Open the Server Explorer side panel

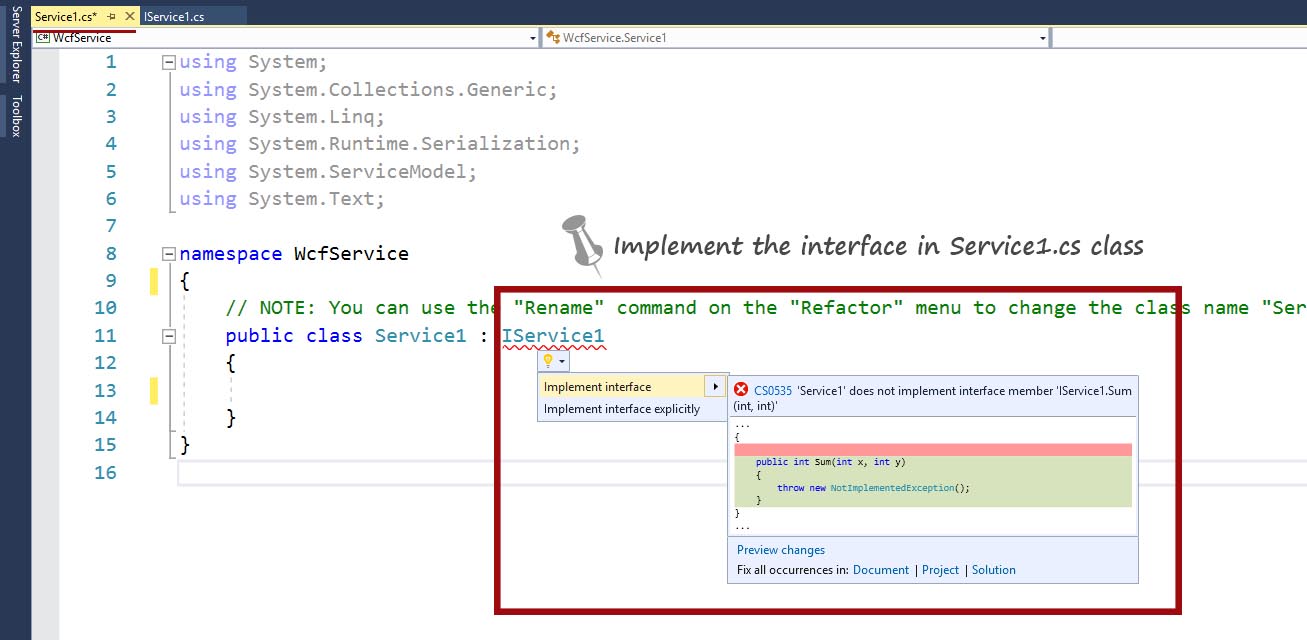[x=15, y=45]
